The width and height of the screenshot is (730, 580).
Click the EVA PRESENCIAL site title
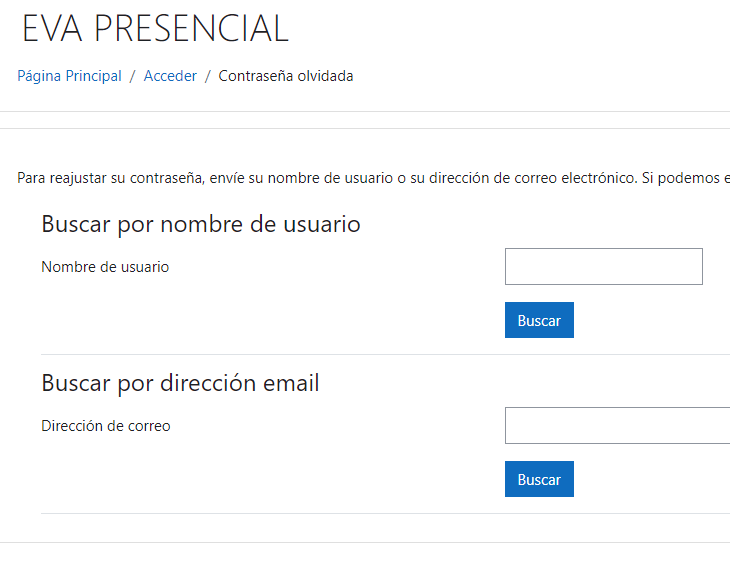pyautogui.click(x=155, y=29)
